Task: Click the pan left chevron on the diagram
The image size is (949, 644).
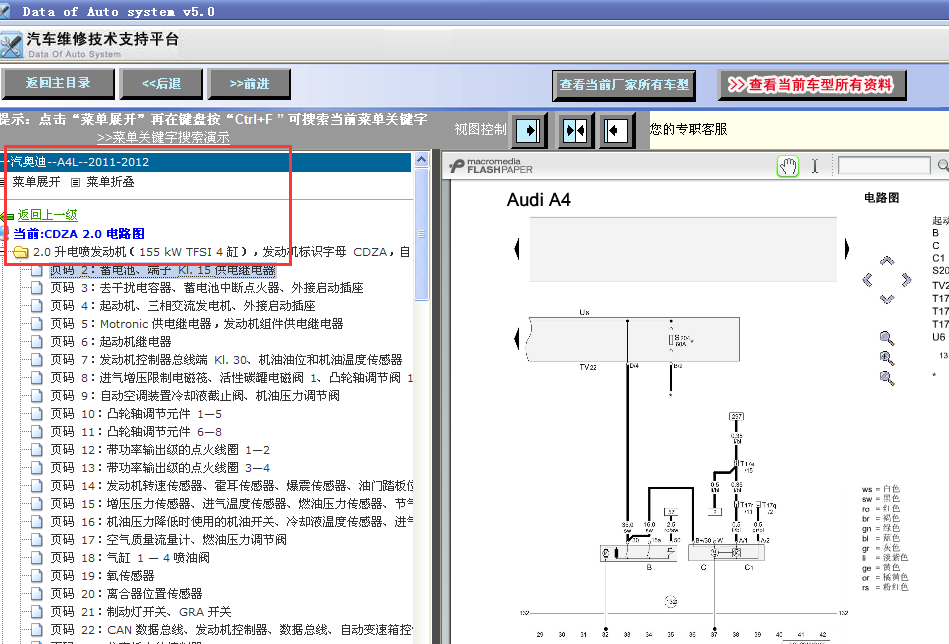Action: (867, 279)
